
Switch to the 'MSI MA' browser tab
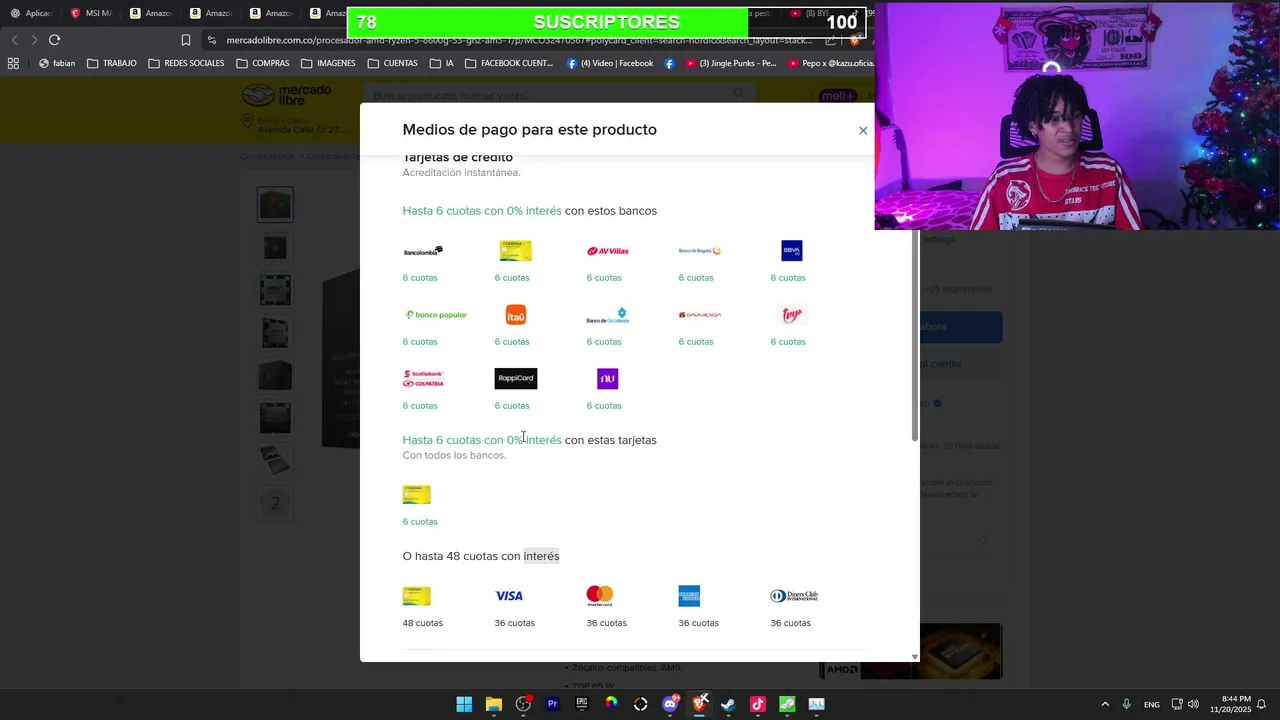tap(91, 13)
